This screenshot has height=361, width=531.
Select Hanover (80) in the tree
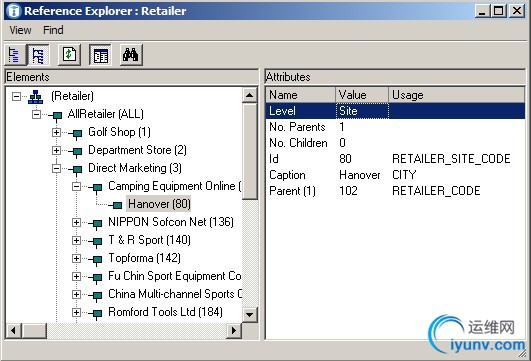click(x=159, y=204)
